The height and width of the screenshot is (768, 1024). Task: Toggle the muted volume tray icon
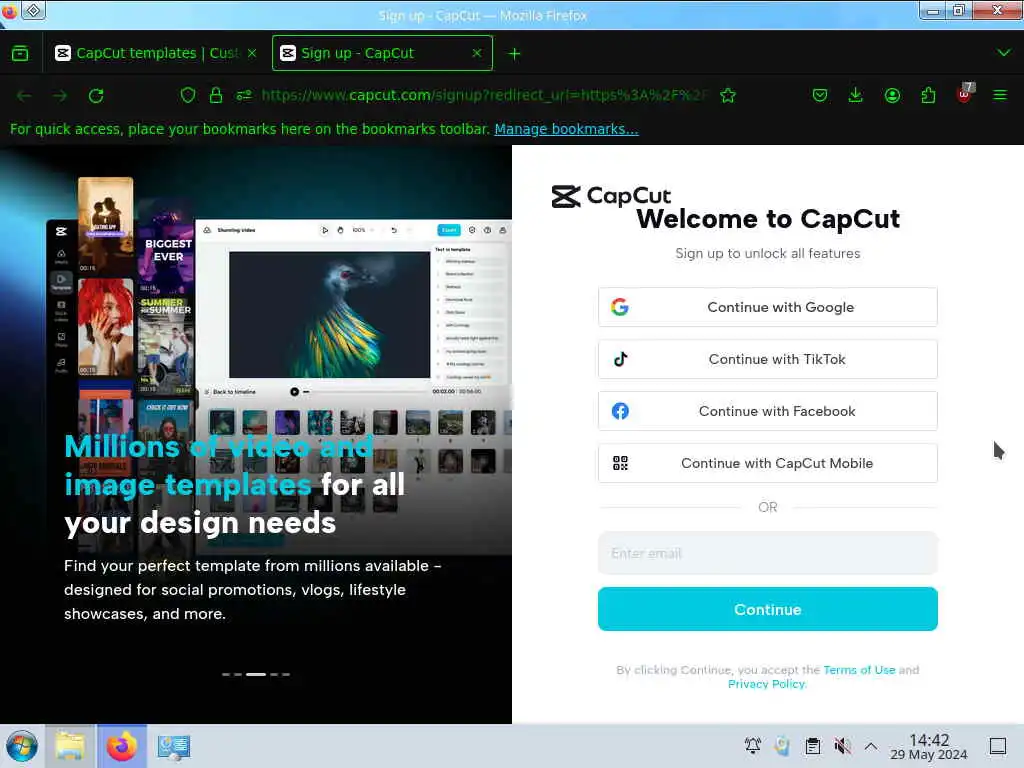point(842,745)
